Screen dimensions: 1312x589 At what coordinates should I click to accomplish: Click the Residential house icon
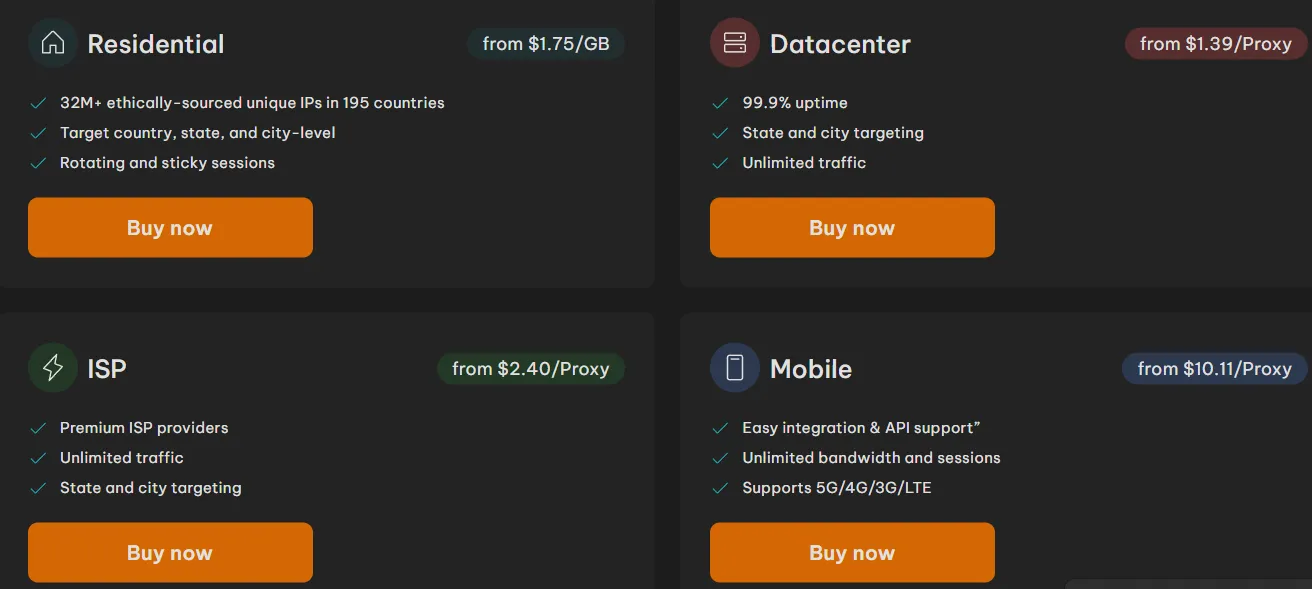(53, 44)
